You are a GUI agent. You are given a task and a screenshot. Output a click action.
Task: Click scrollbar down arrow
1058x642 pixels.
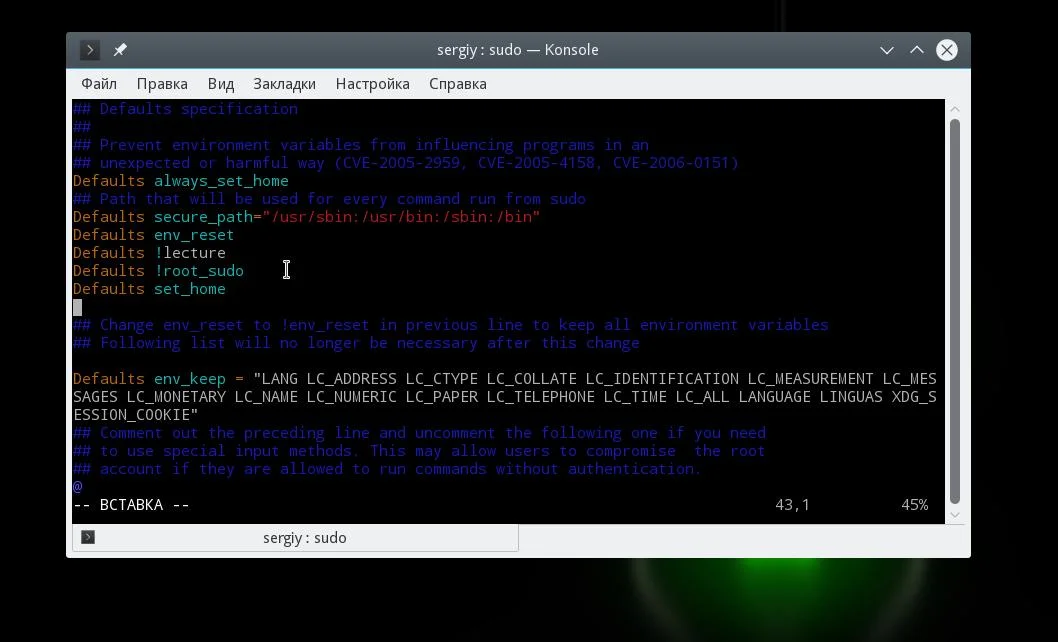954,514
